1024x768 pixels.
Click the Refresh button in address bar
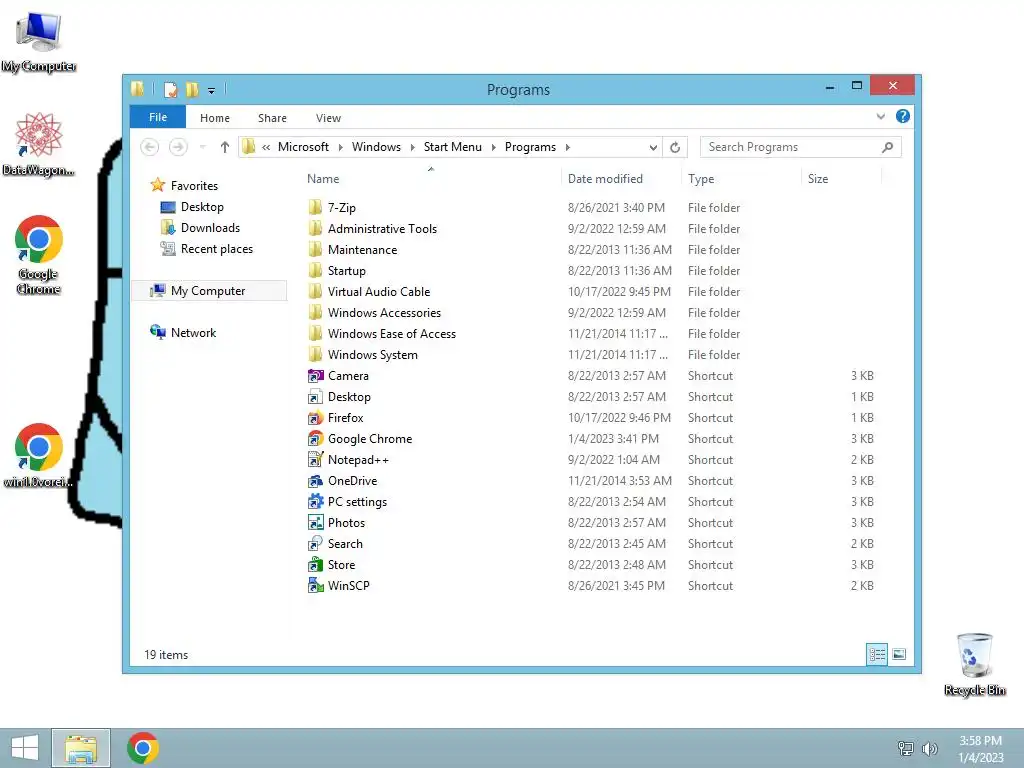point(675,148)
